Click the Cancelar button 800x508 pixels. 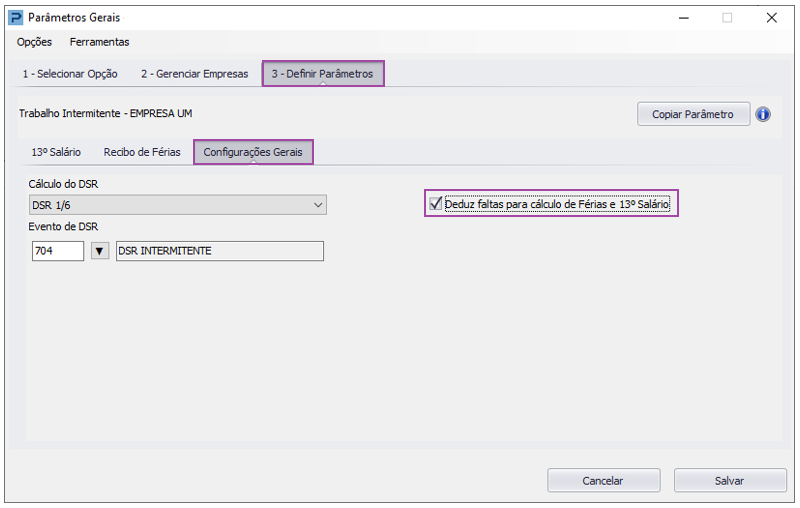(604, 480)
